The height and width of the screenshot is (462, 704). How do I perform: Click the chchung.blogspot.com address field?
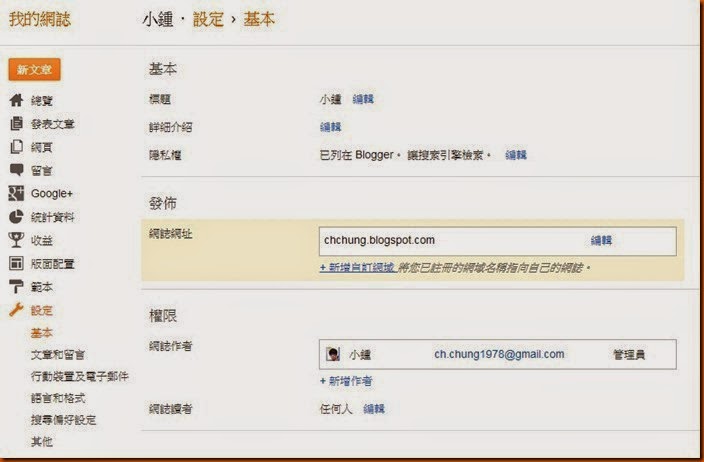coord(497,241)
